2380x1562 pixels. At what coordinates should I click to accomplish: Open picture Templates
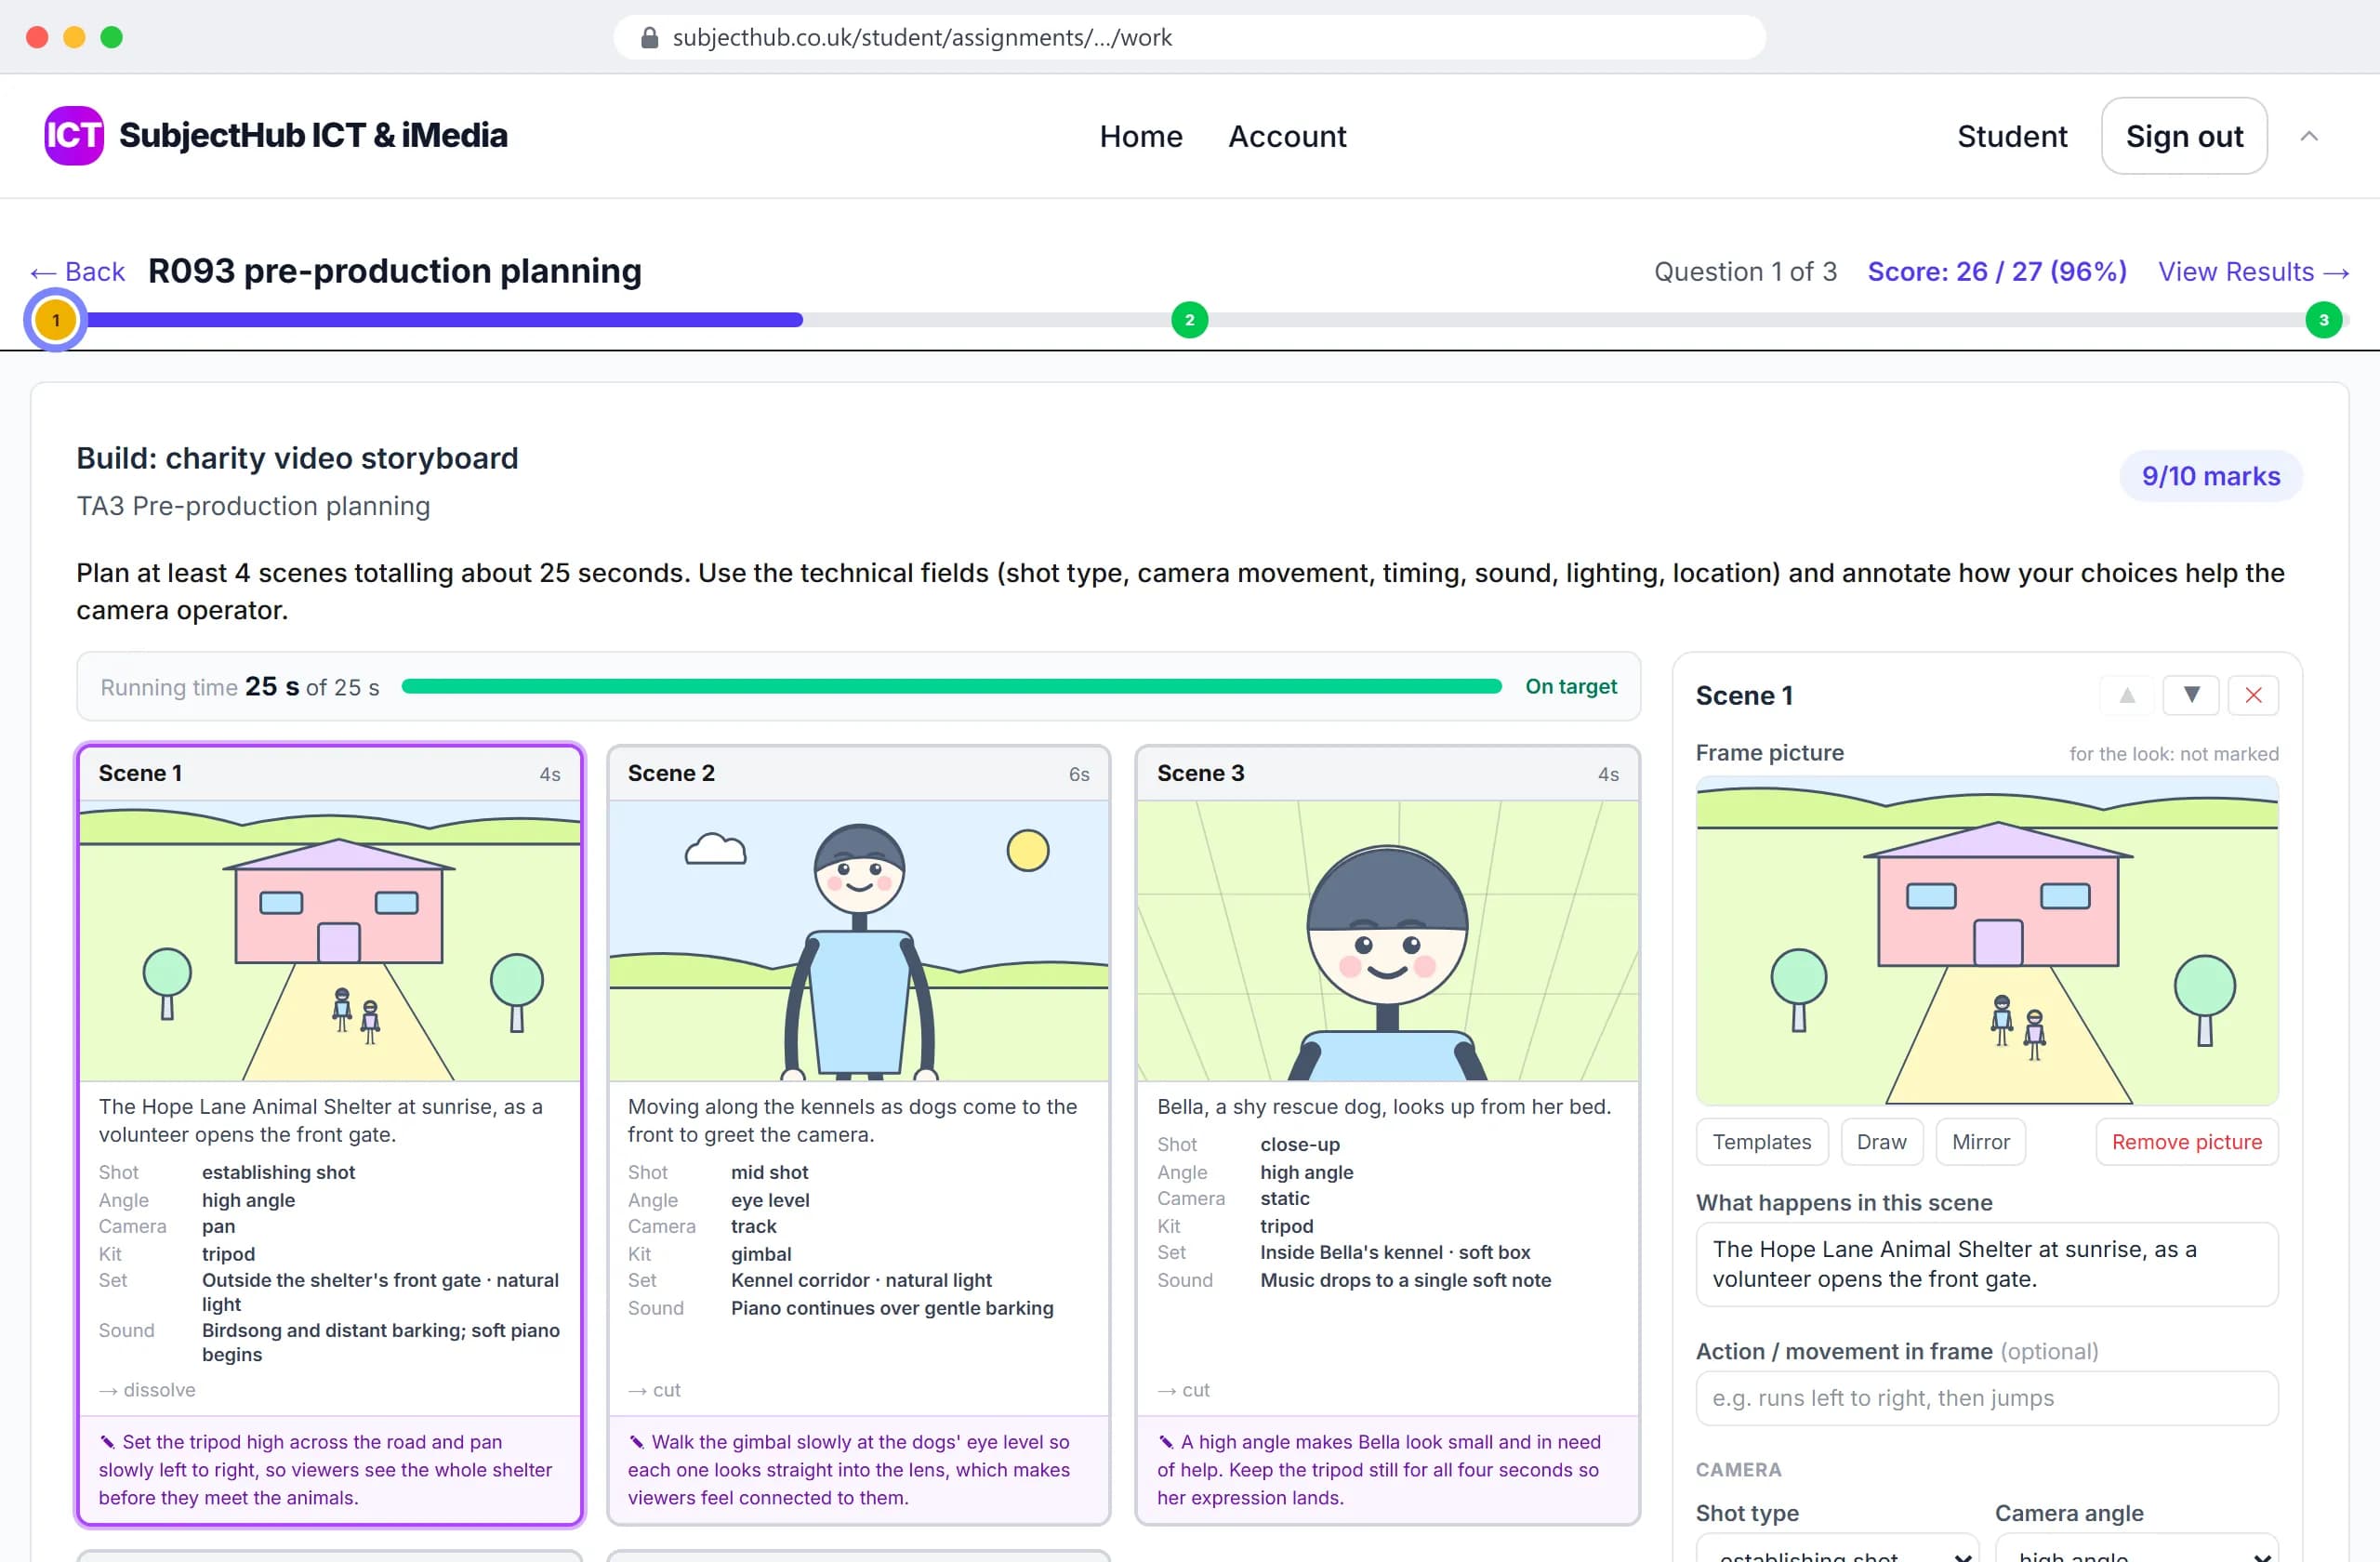(1761, 1142)
